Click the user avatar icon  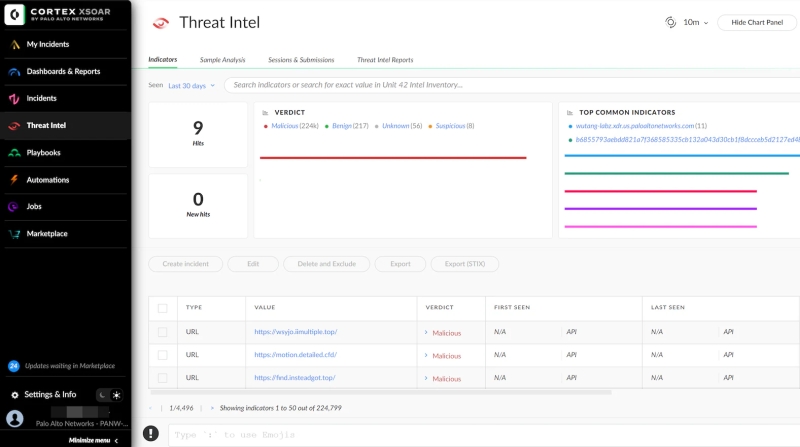(15, 418)
